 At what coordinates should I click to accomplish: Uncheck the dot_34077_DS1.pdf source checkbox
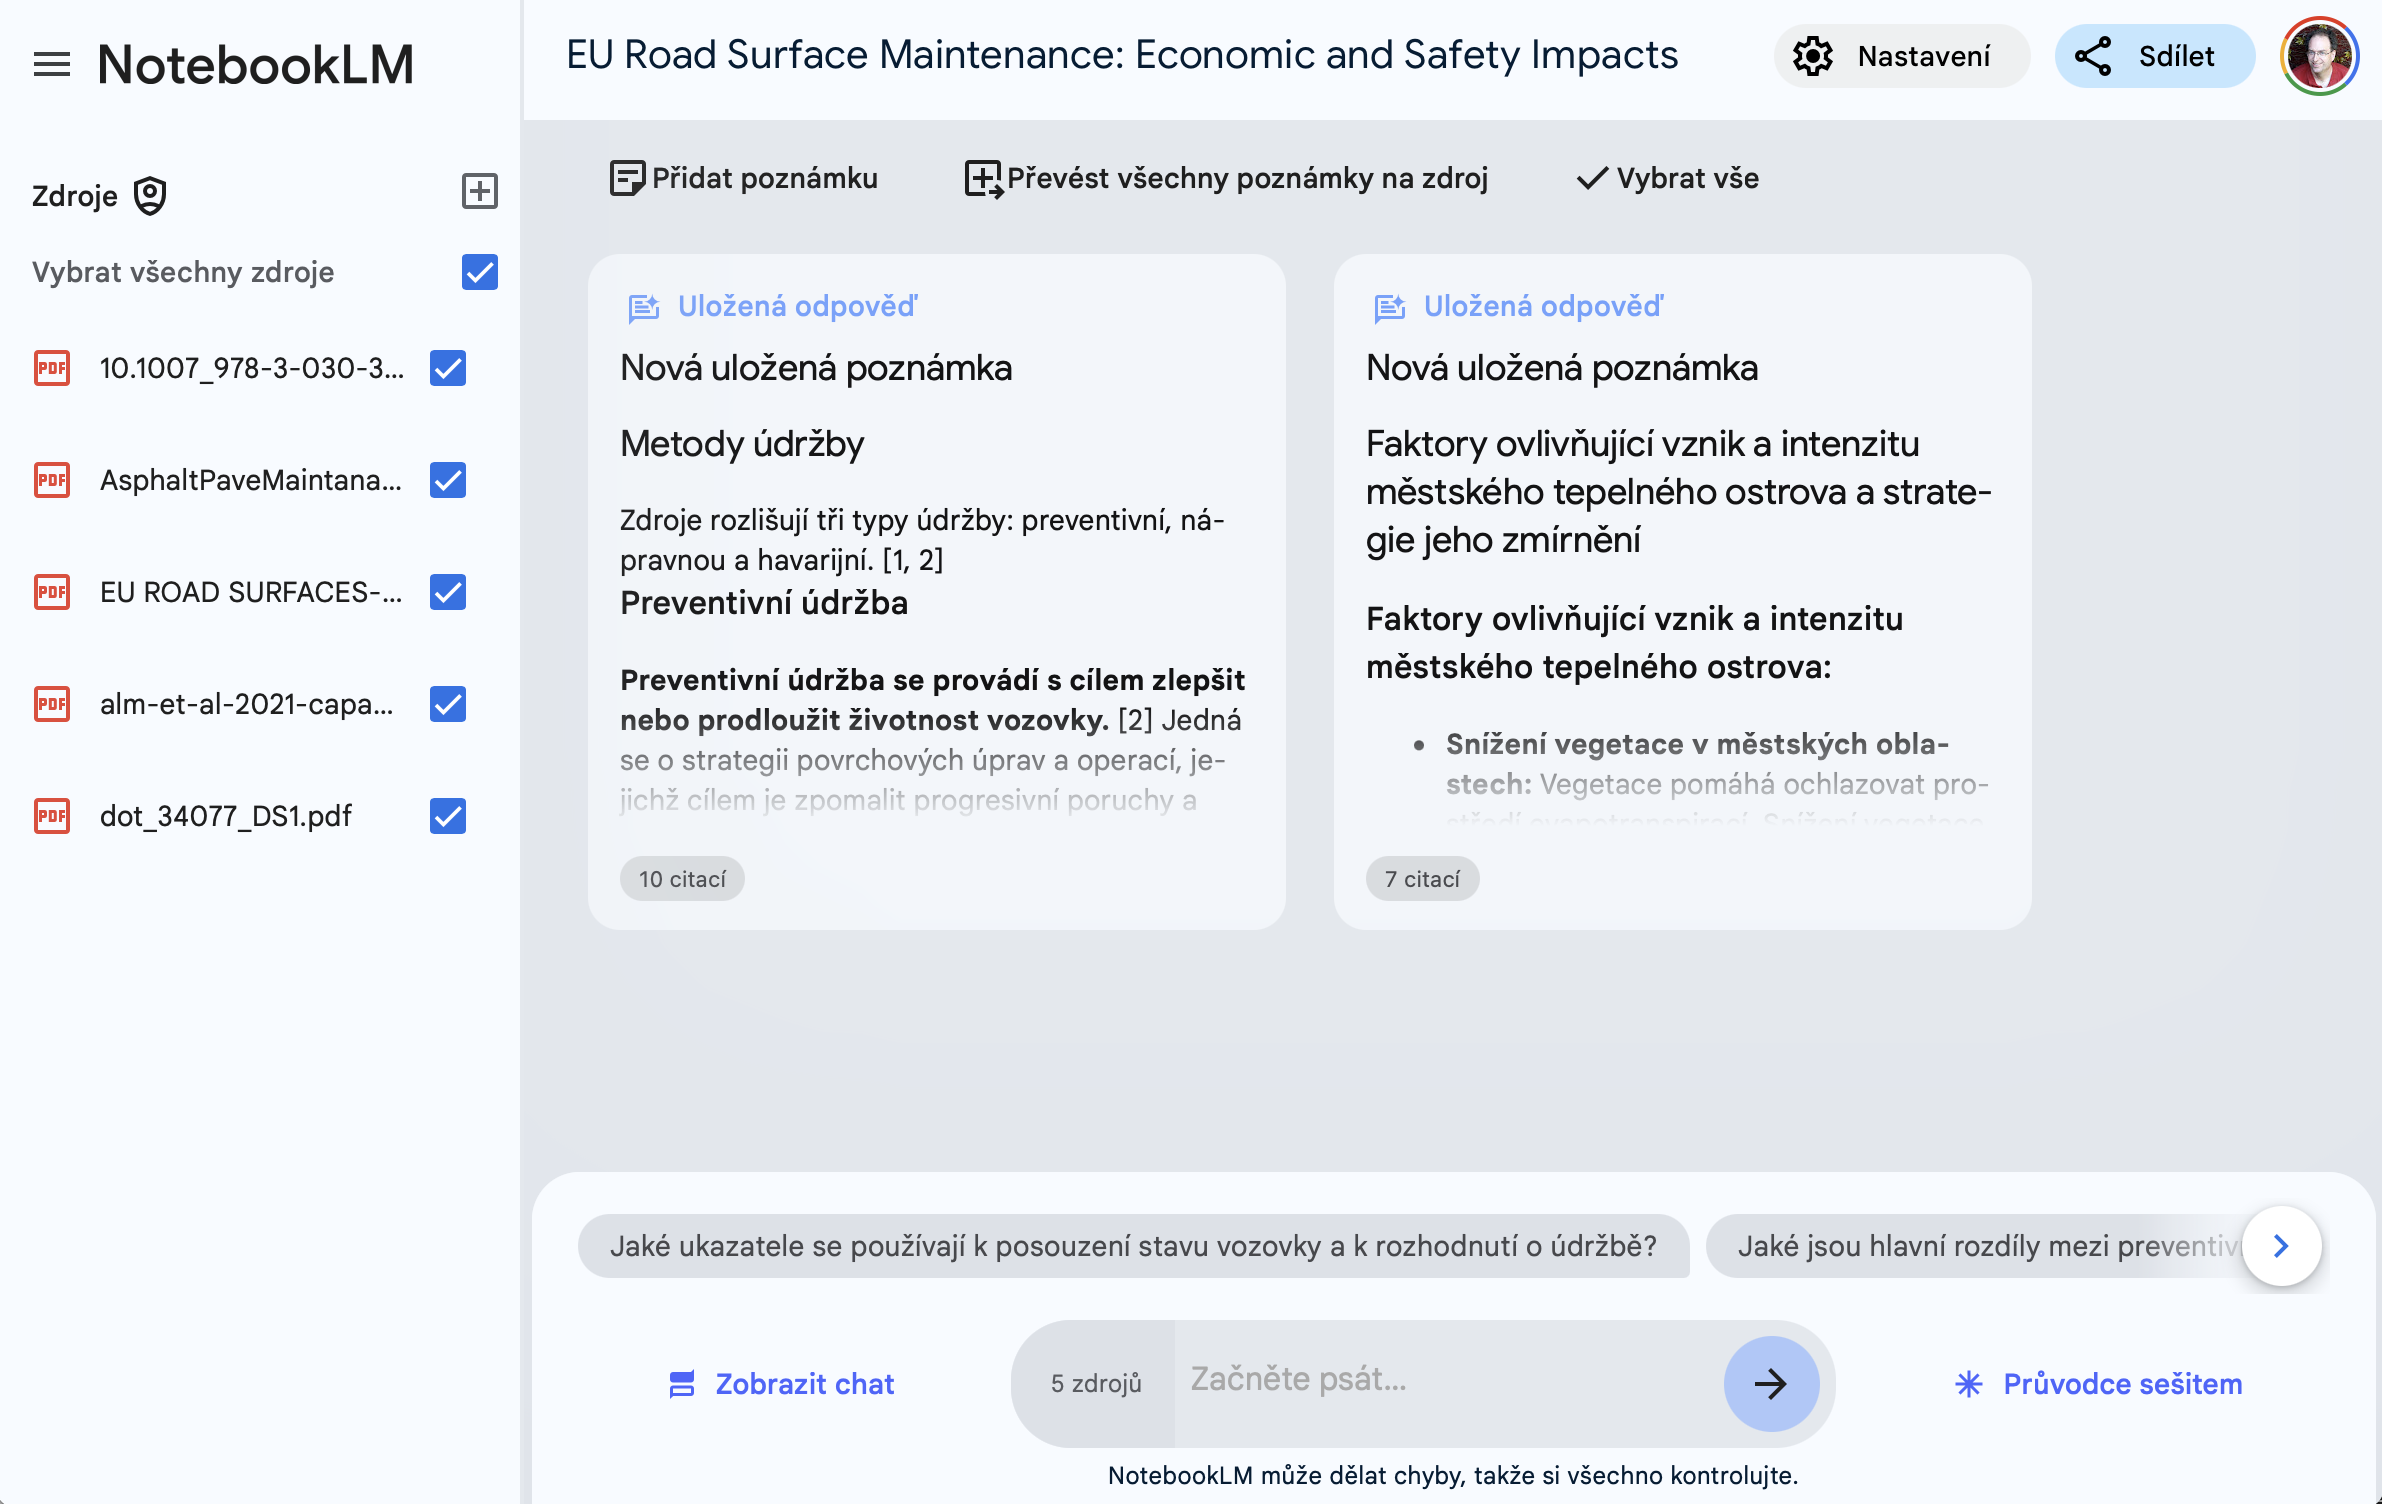tap(448, 816)
